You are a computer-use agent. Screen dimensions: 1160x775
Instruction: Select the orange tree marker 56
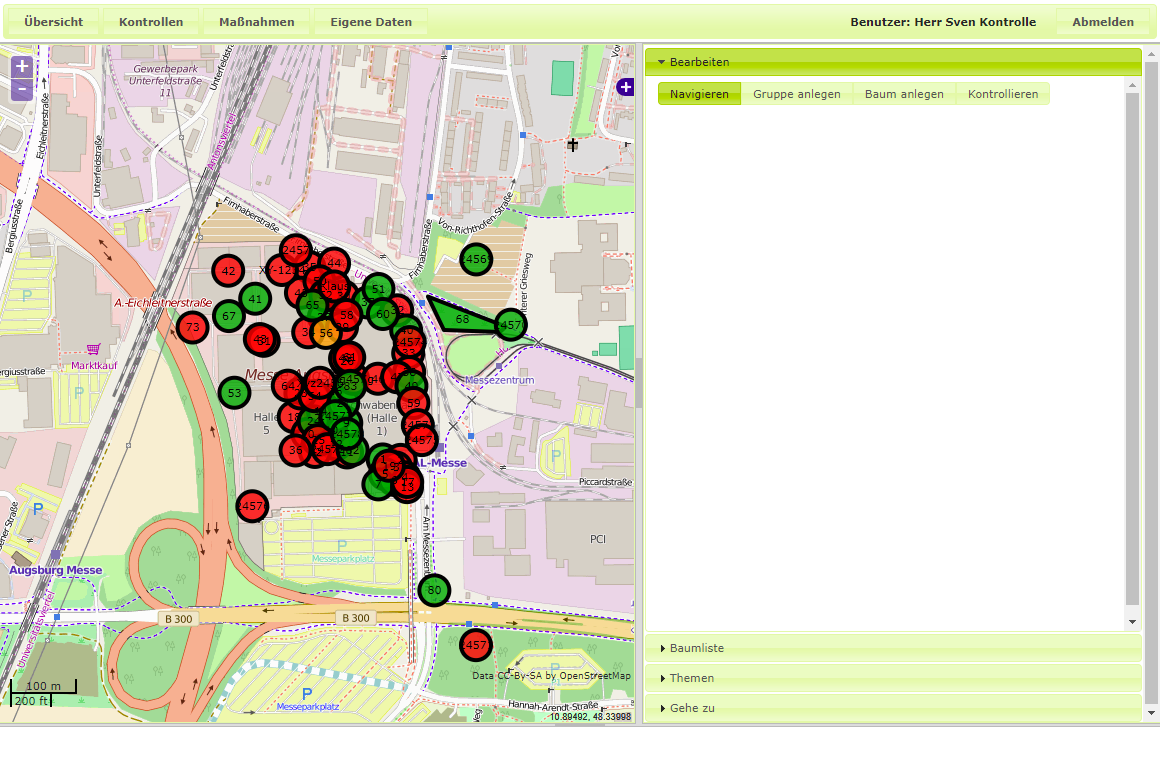325,333
